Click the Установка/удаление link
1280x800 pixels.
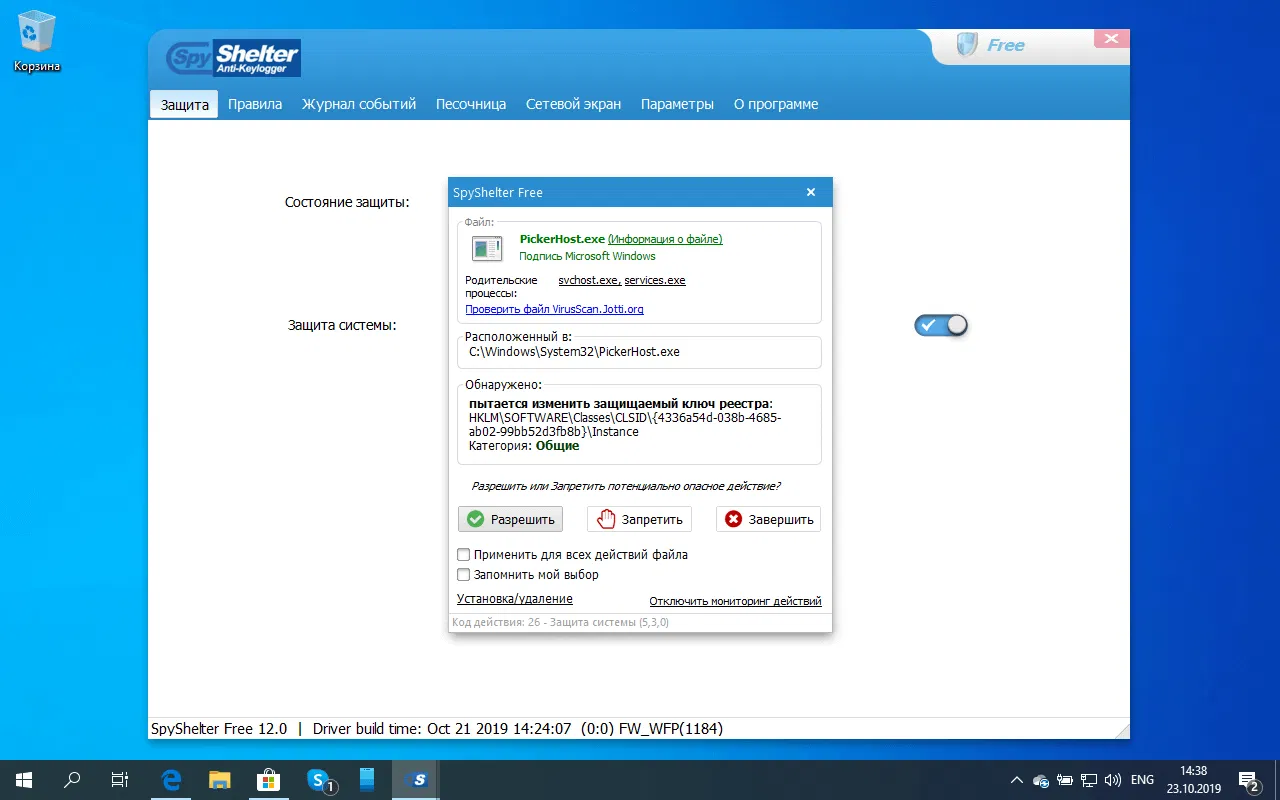tap(515, 599)
